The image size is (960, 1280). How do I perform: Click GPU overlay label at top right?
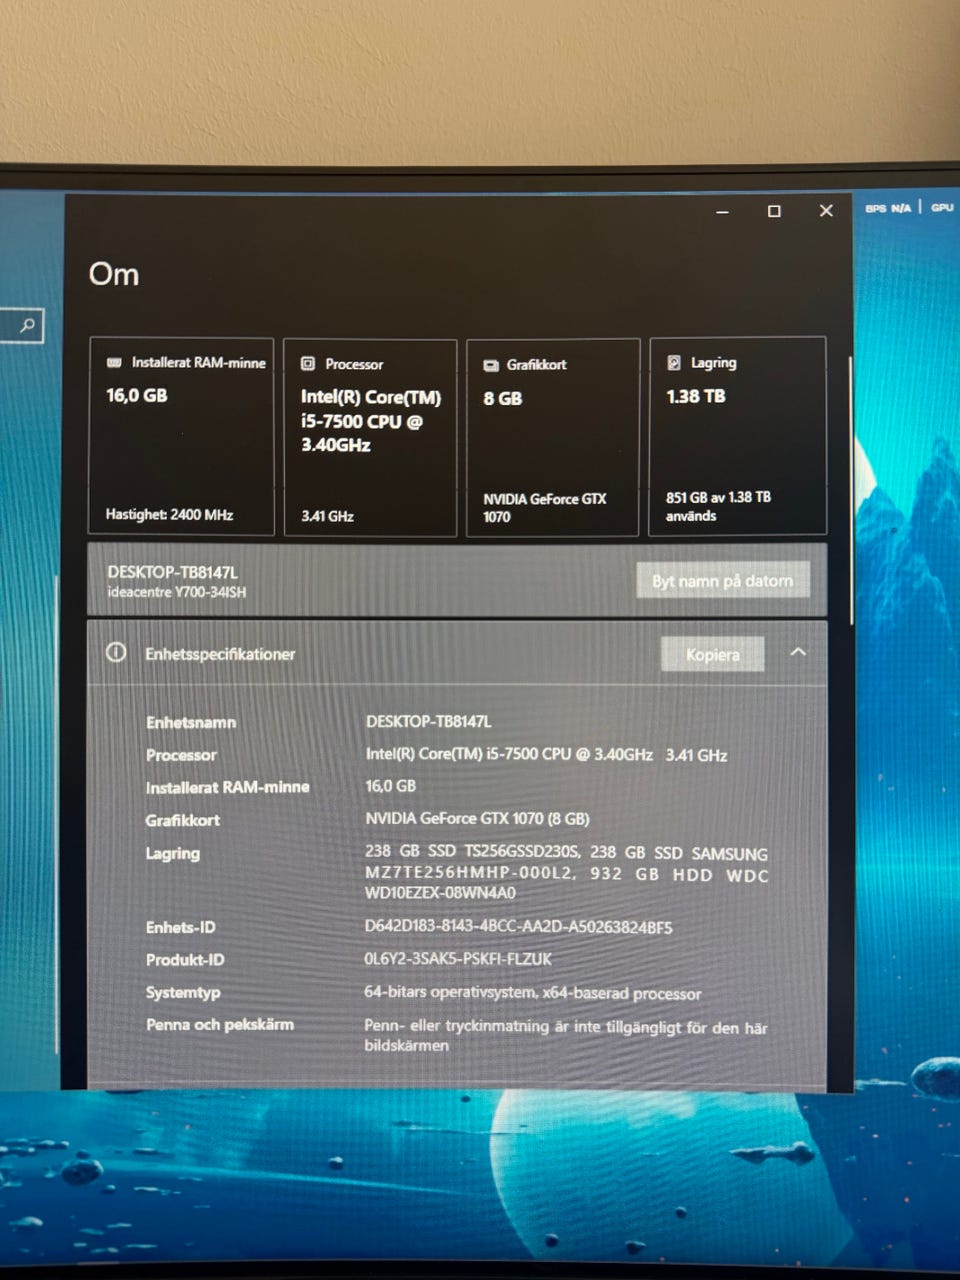pyautogui.click(x=942, y=207)
